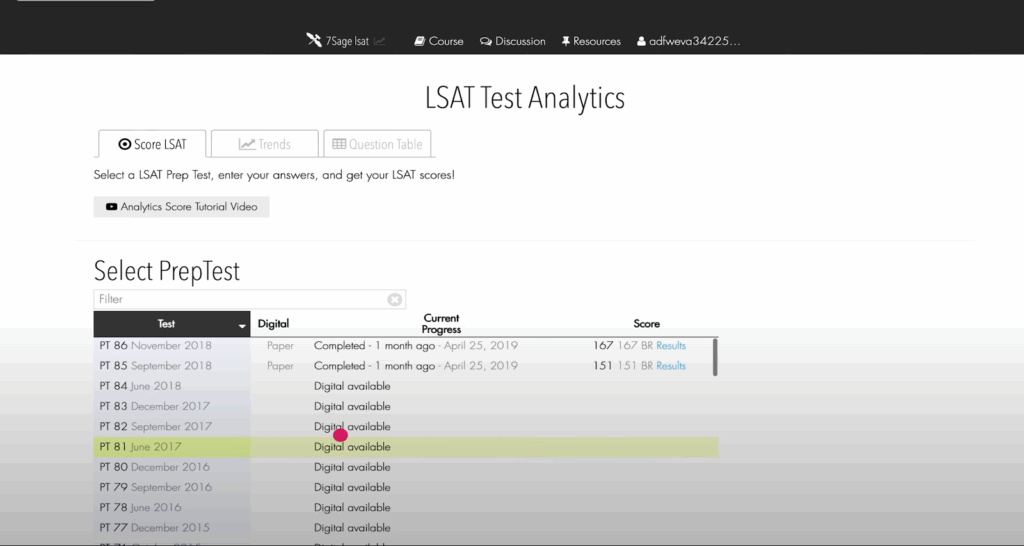
Task: Clear the Filter field with the X icon
Action: 394,299
